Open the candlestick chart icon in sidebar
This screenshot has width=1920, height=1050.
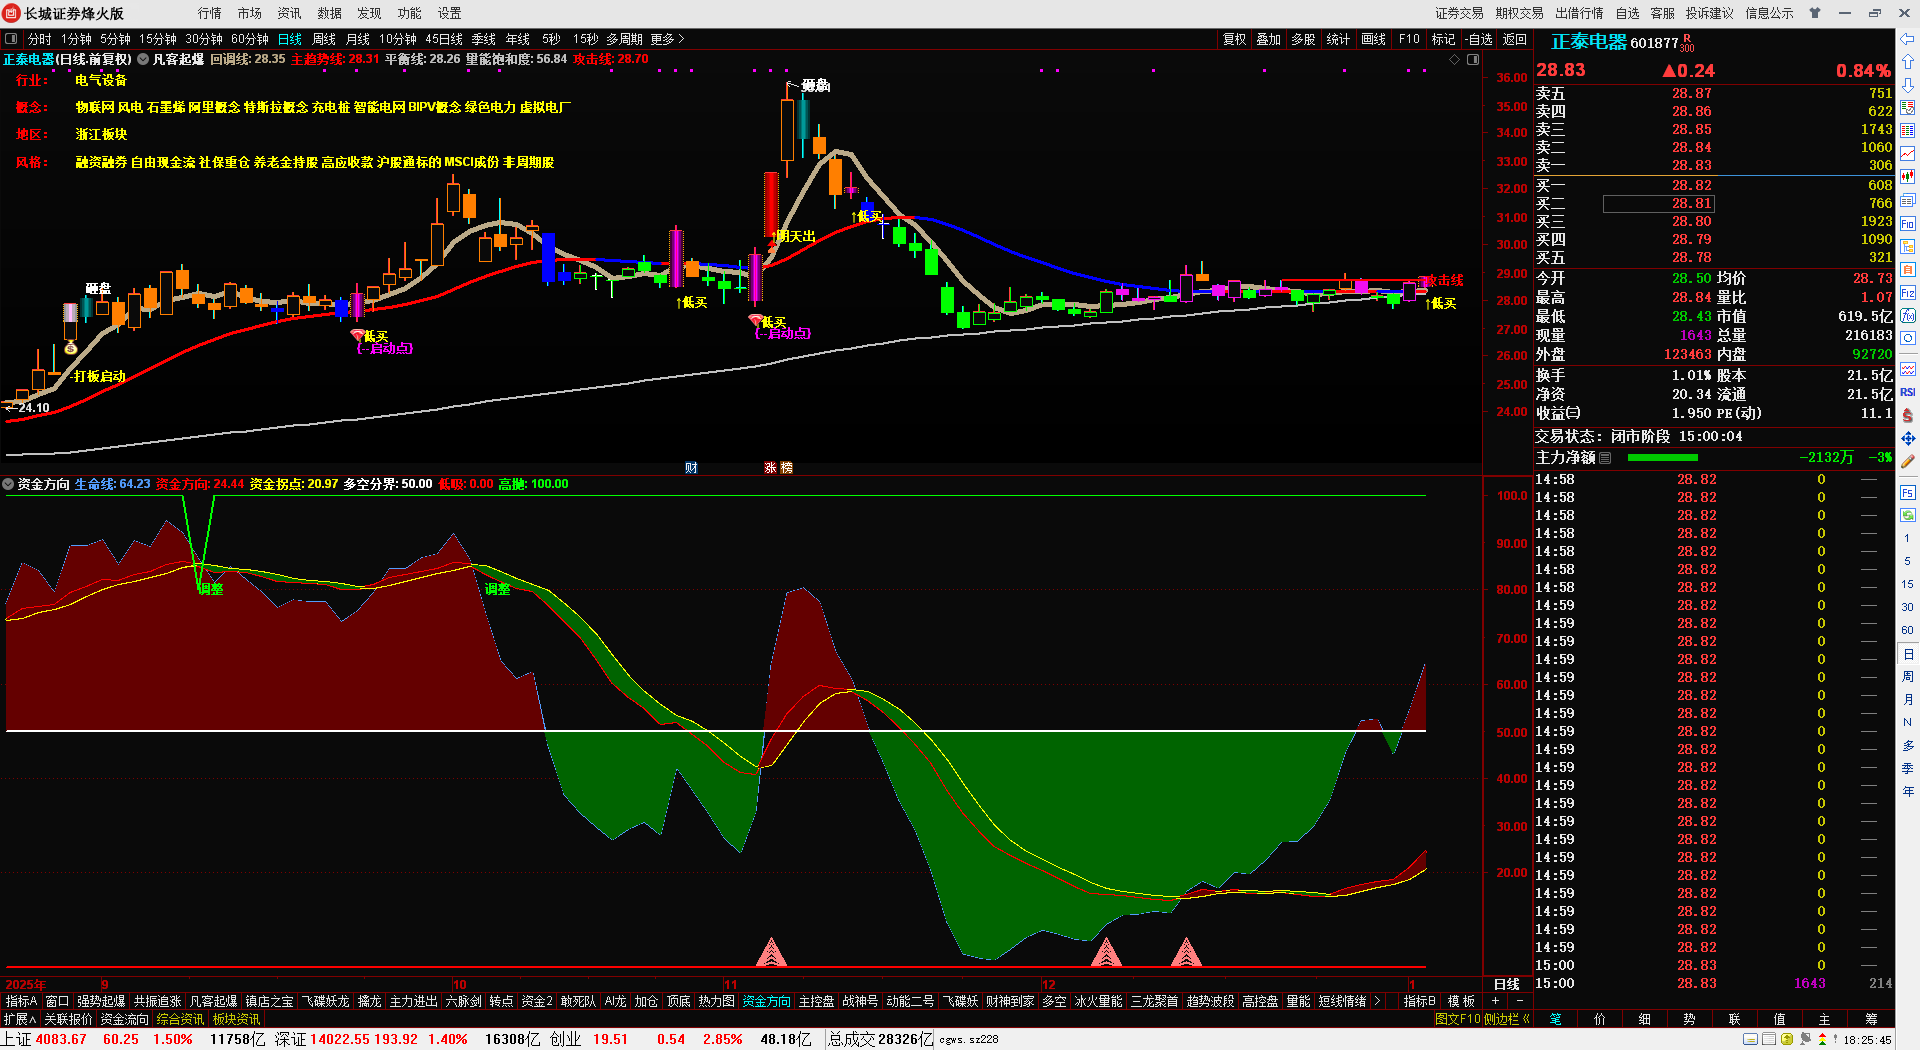click(1908, 176)
